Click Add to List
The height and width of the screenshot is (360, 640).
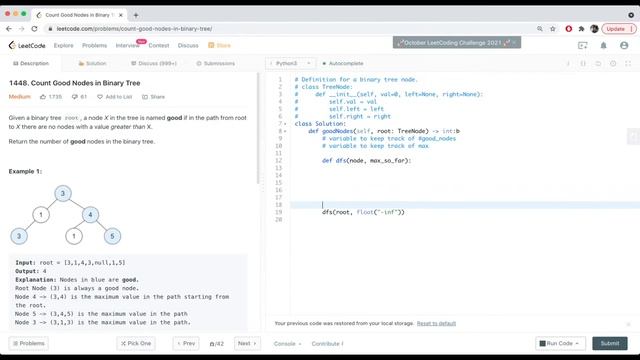115,97
